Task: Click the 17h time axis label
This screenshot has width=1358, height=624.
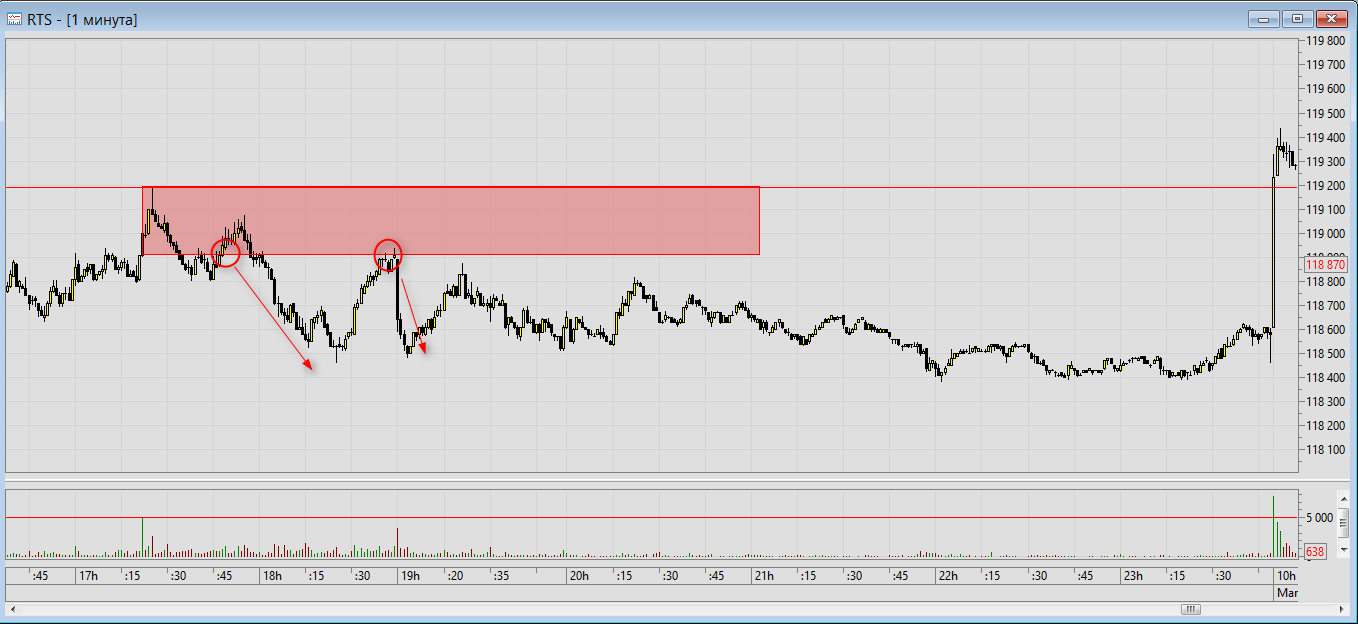Action: [88, 576]
